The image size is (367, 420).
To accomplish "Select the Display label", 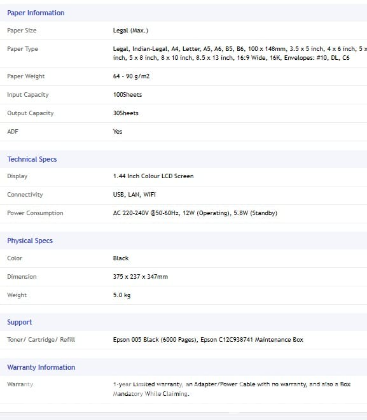I will [17, 176].
